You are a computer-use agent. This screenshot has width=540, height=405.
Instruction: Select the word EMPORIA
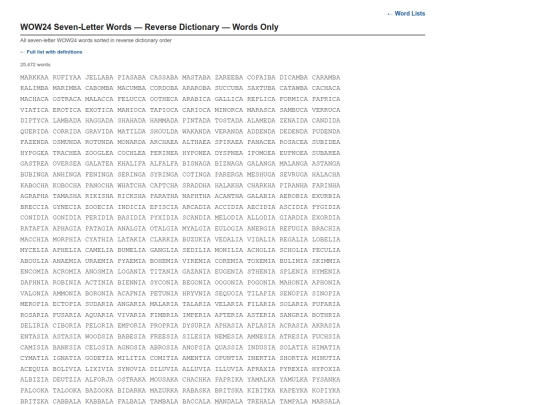[132, 326]
